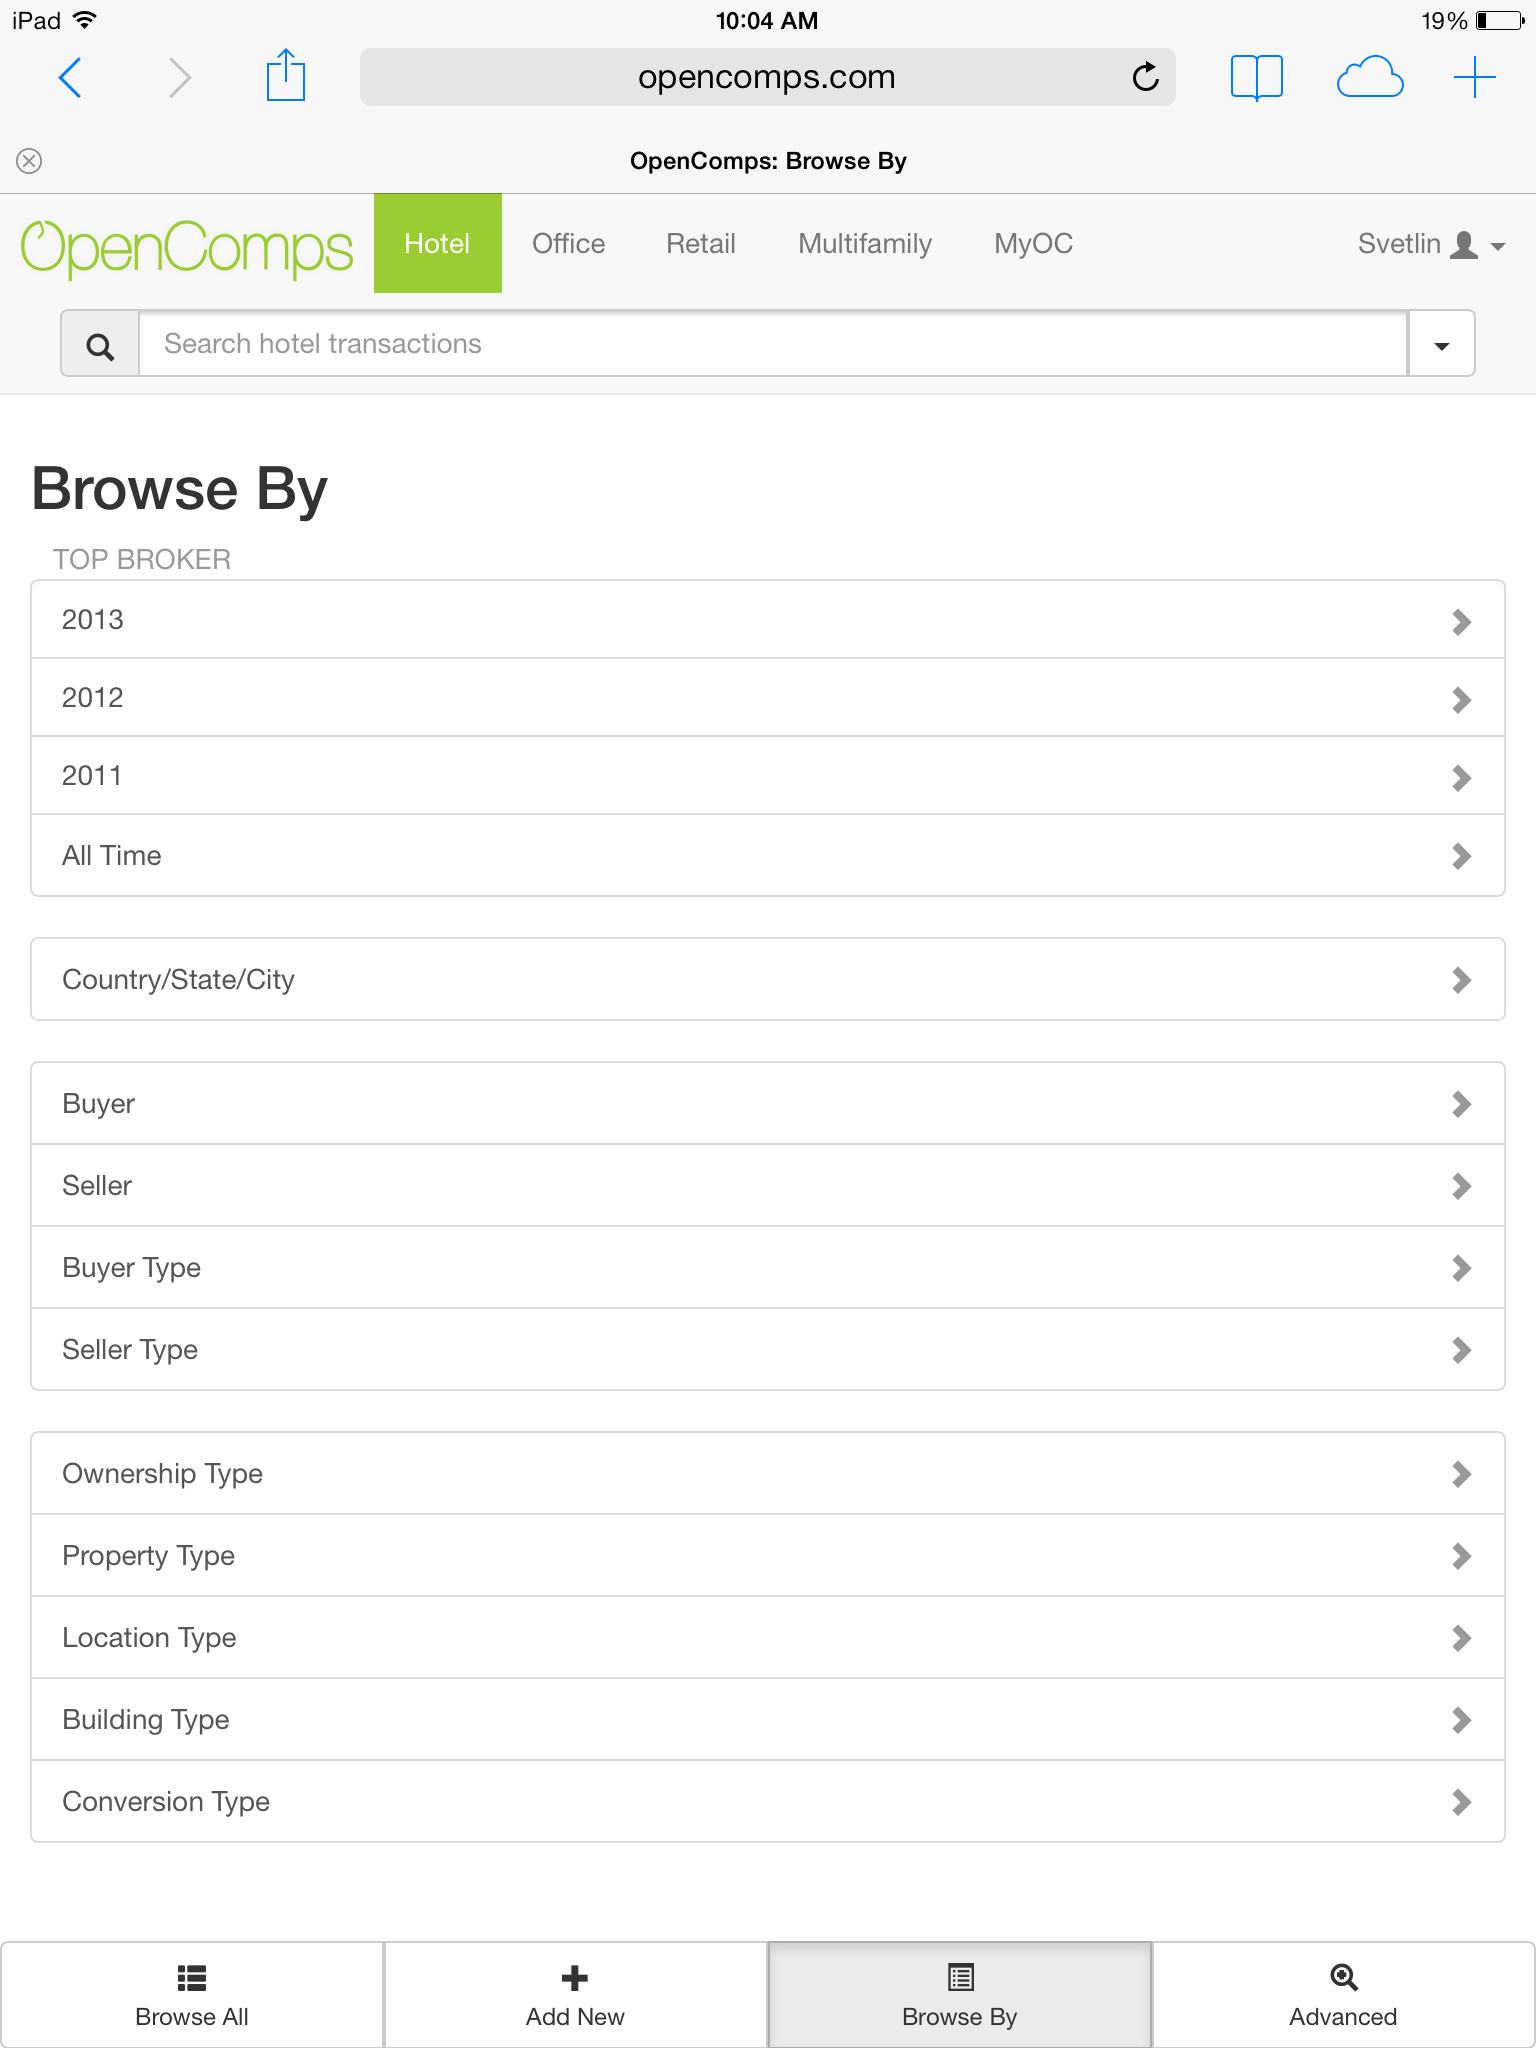Open the Safari share sheet icon
Screen dimensions: 1536x2048
(285, 77)
